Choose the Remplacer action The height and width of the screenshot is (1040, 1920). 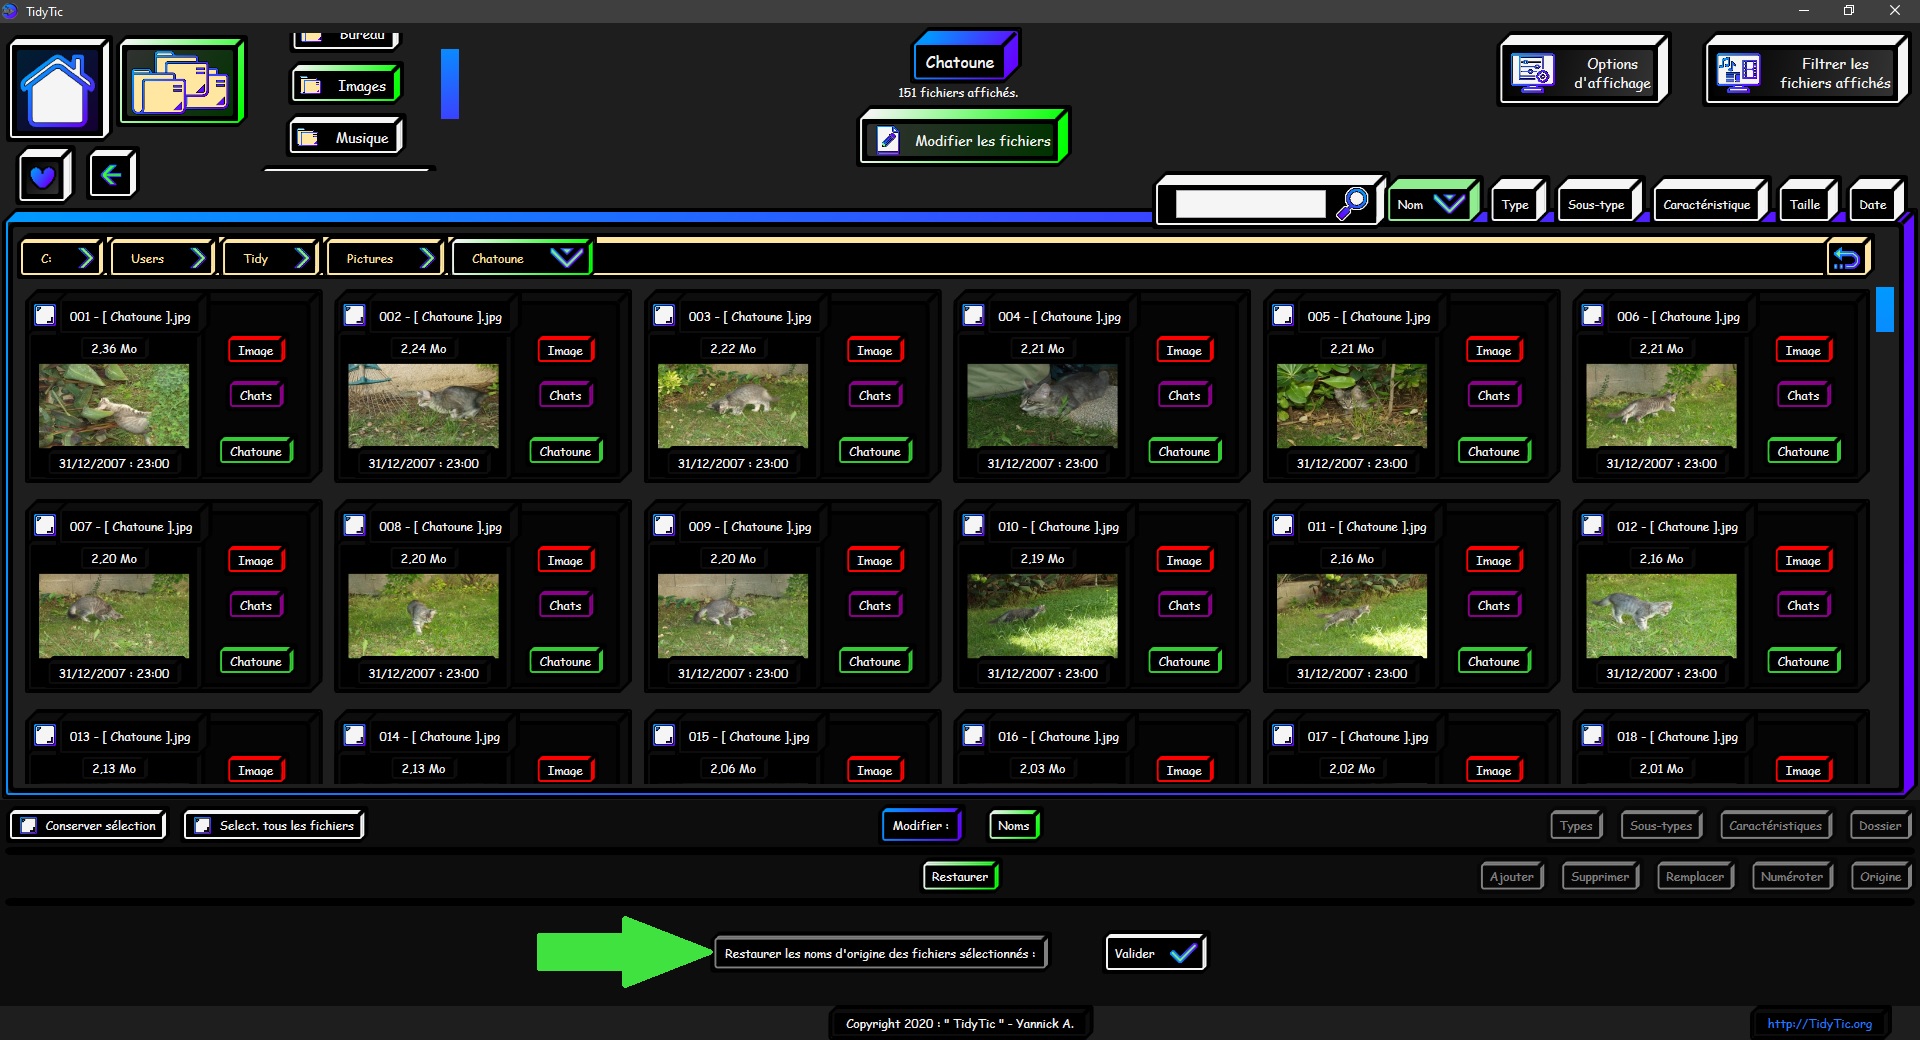(1695, 876)
